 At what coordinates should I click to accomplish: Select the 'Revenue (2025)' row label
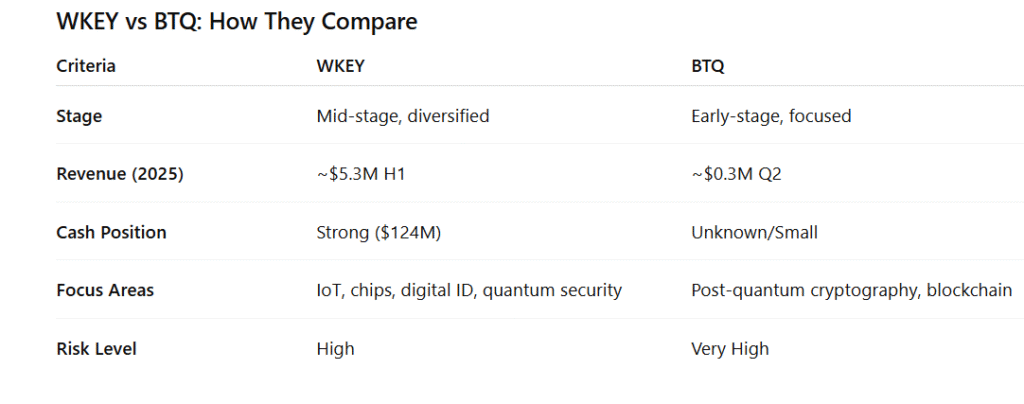tap(120, 174)
